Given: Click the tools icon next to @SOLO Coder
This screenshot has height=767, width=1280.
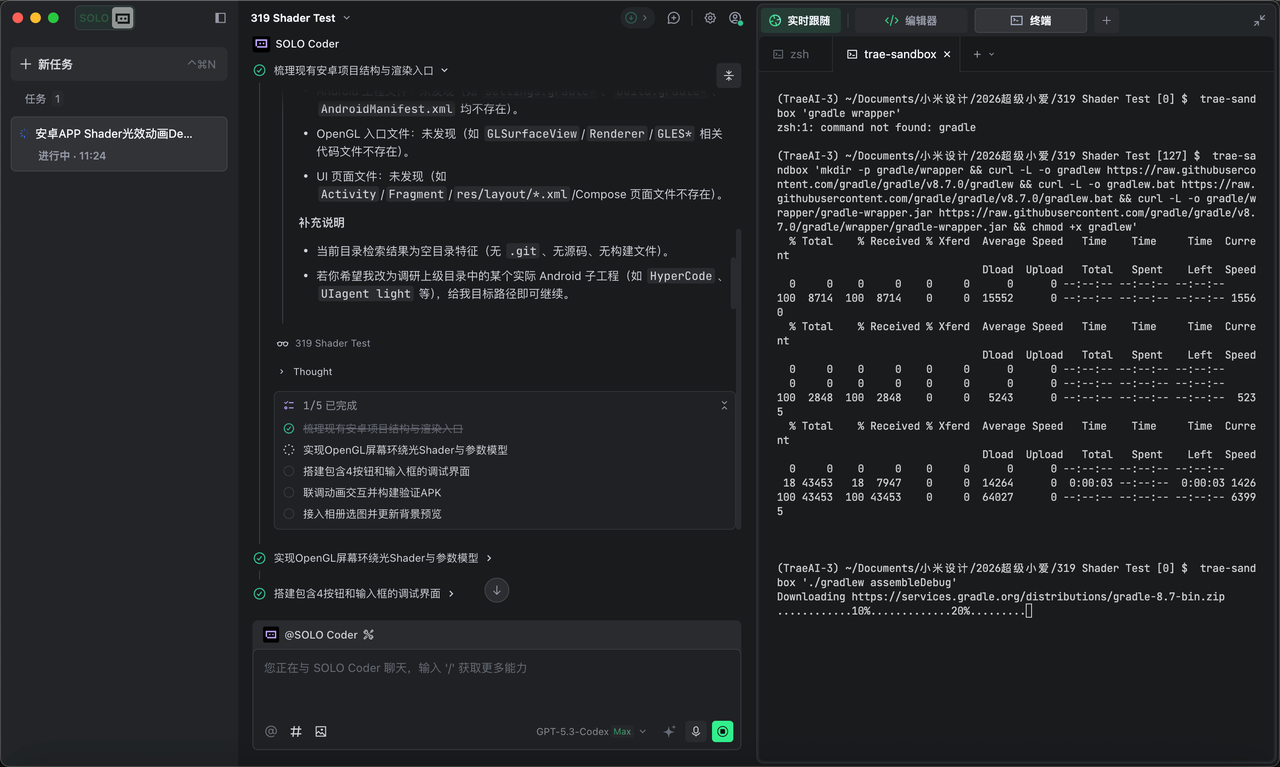Looking at the screenshot, I should (368, 634).
